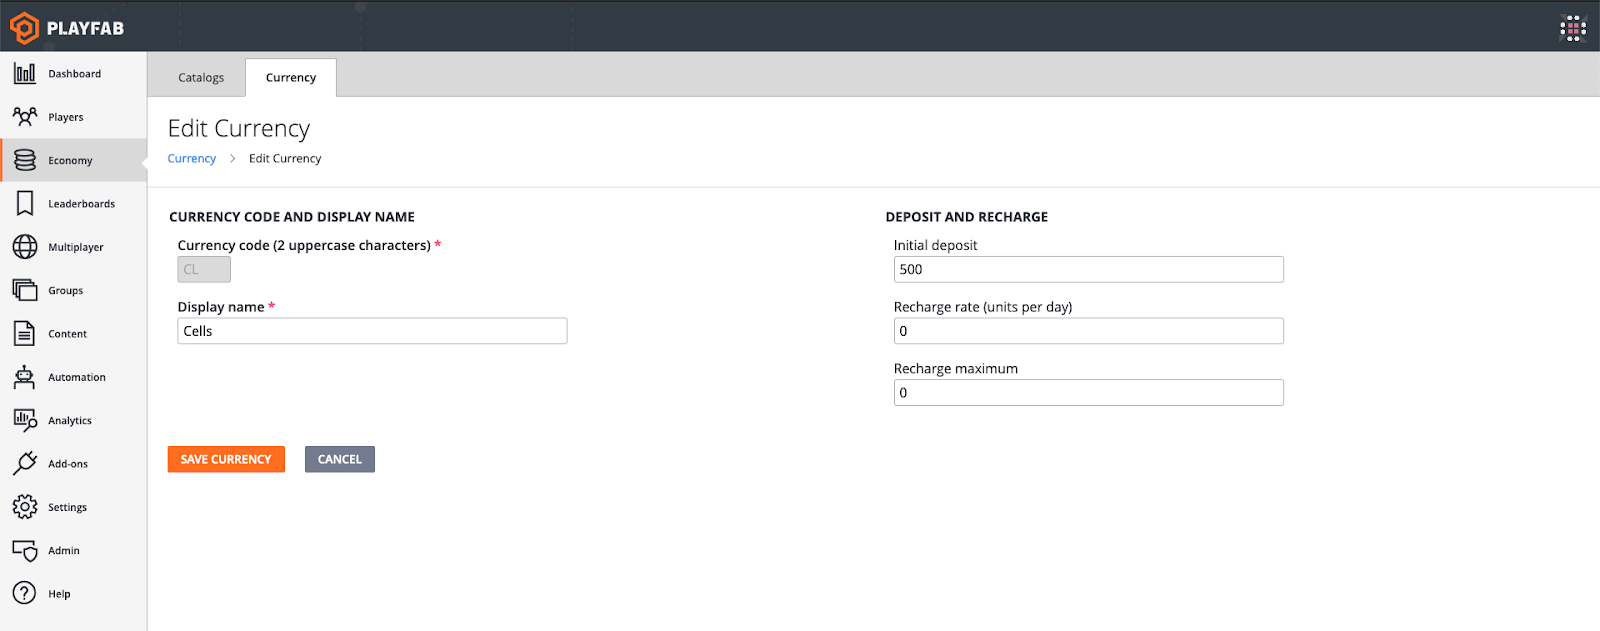Screen dimensions: 1600x631
Task: Open Add-ons sidebar label
Action: click(x=68, y=464)
